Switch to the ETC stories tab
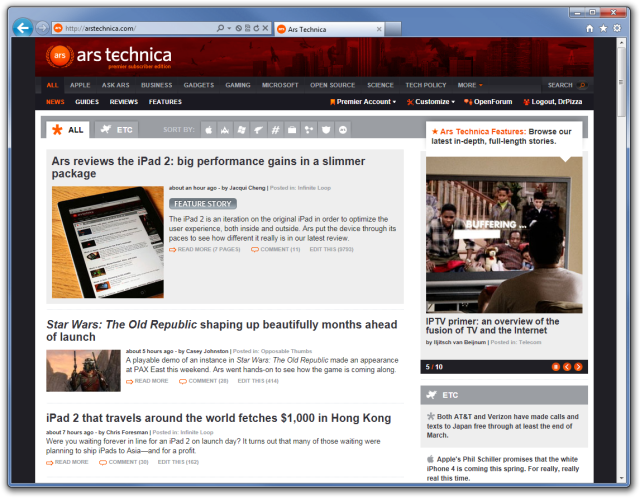 [117, 130]
